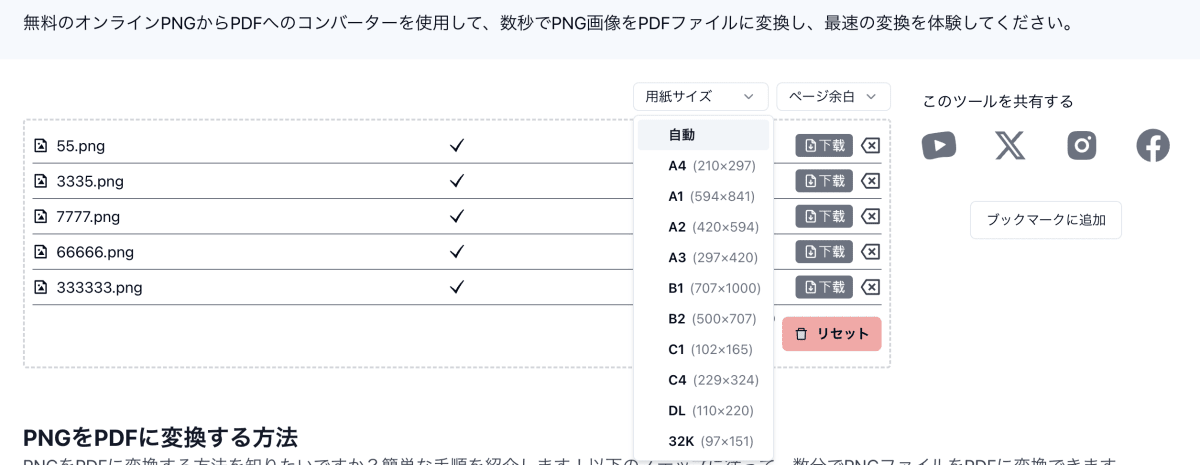1200x465 pixels.
Task: Open the ページ余白 dropdown
Action: coord(833,97)
